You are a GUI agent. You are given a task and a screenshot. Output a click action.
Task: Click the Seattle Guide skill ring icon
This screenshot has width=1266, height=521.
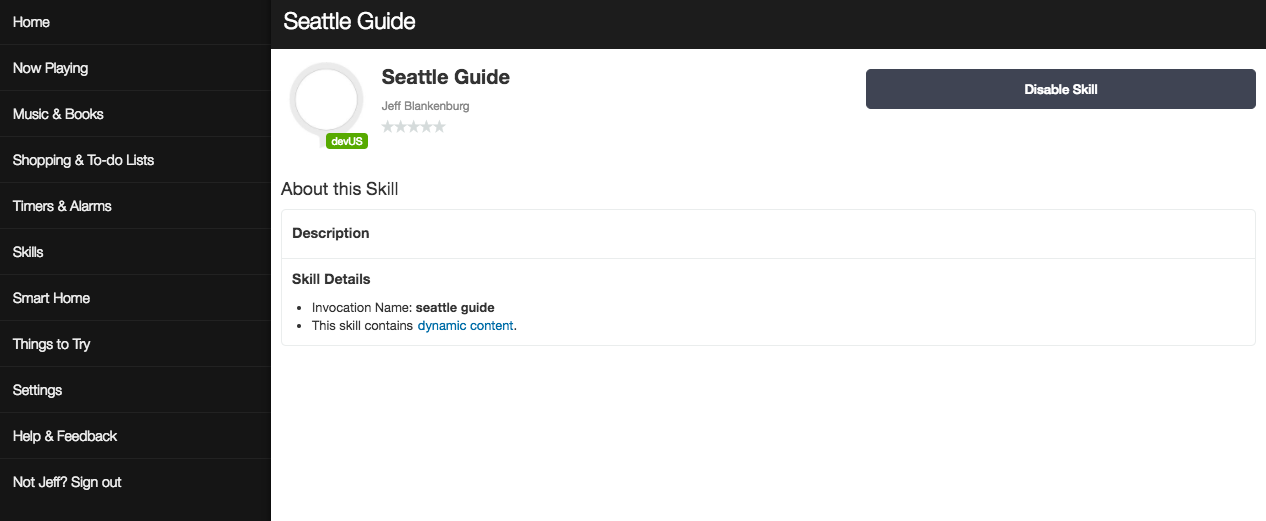pos(325,99)
